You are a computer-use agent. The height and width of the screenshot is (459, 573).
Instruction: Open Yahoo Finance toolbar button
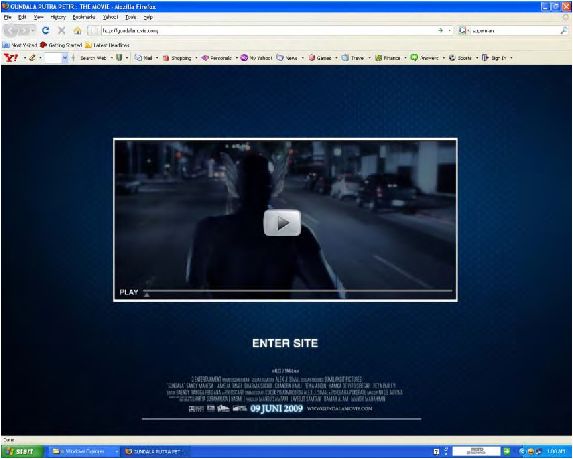tap(388, 58)
